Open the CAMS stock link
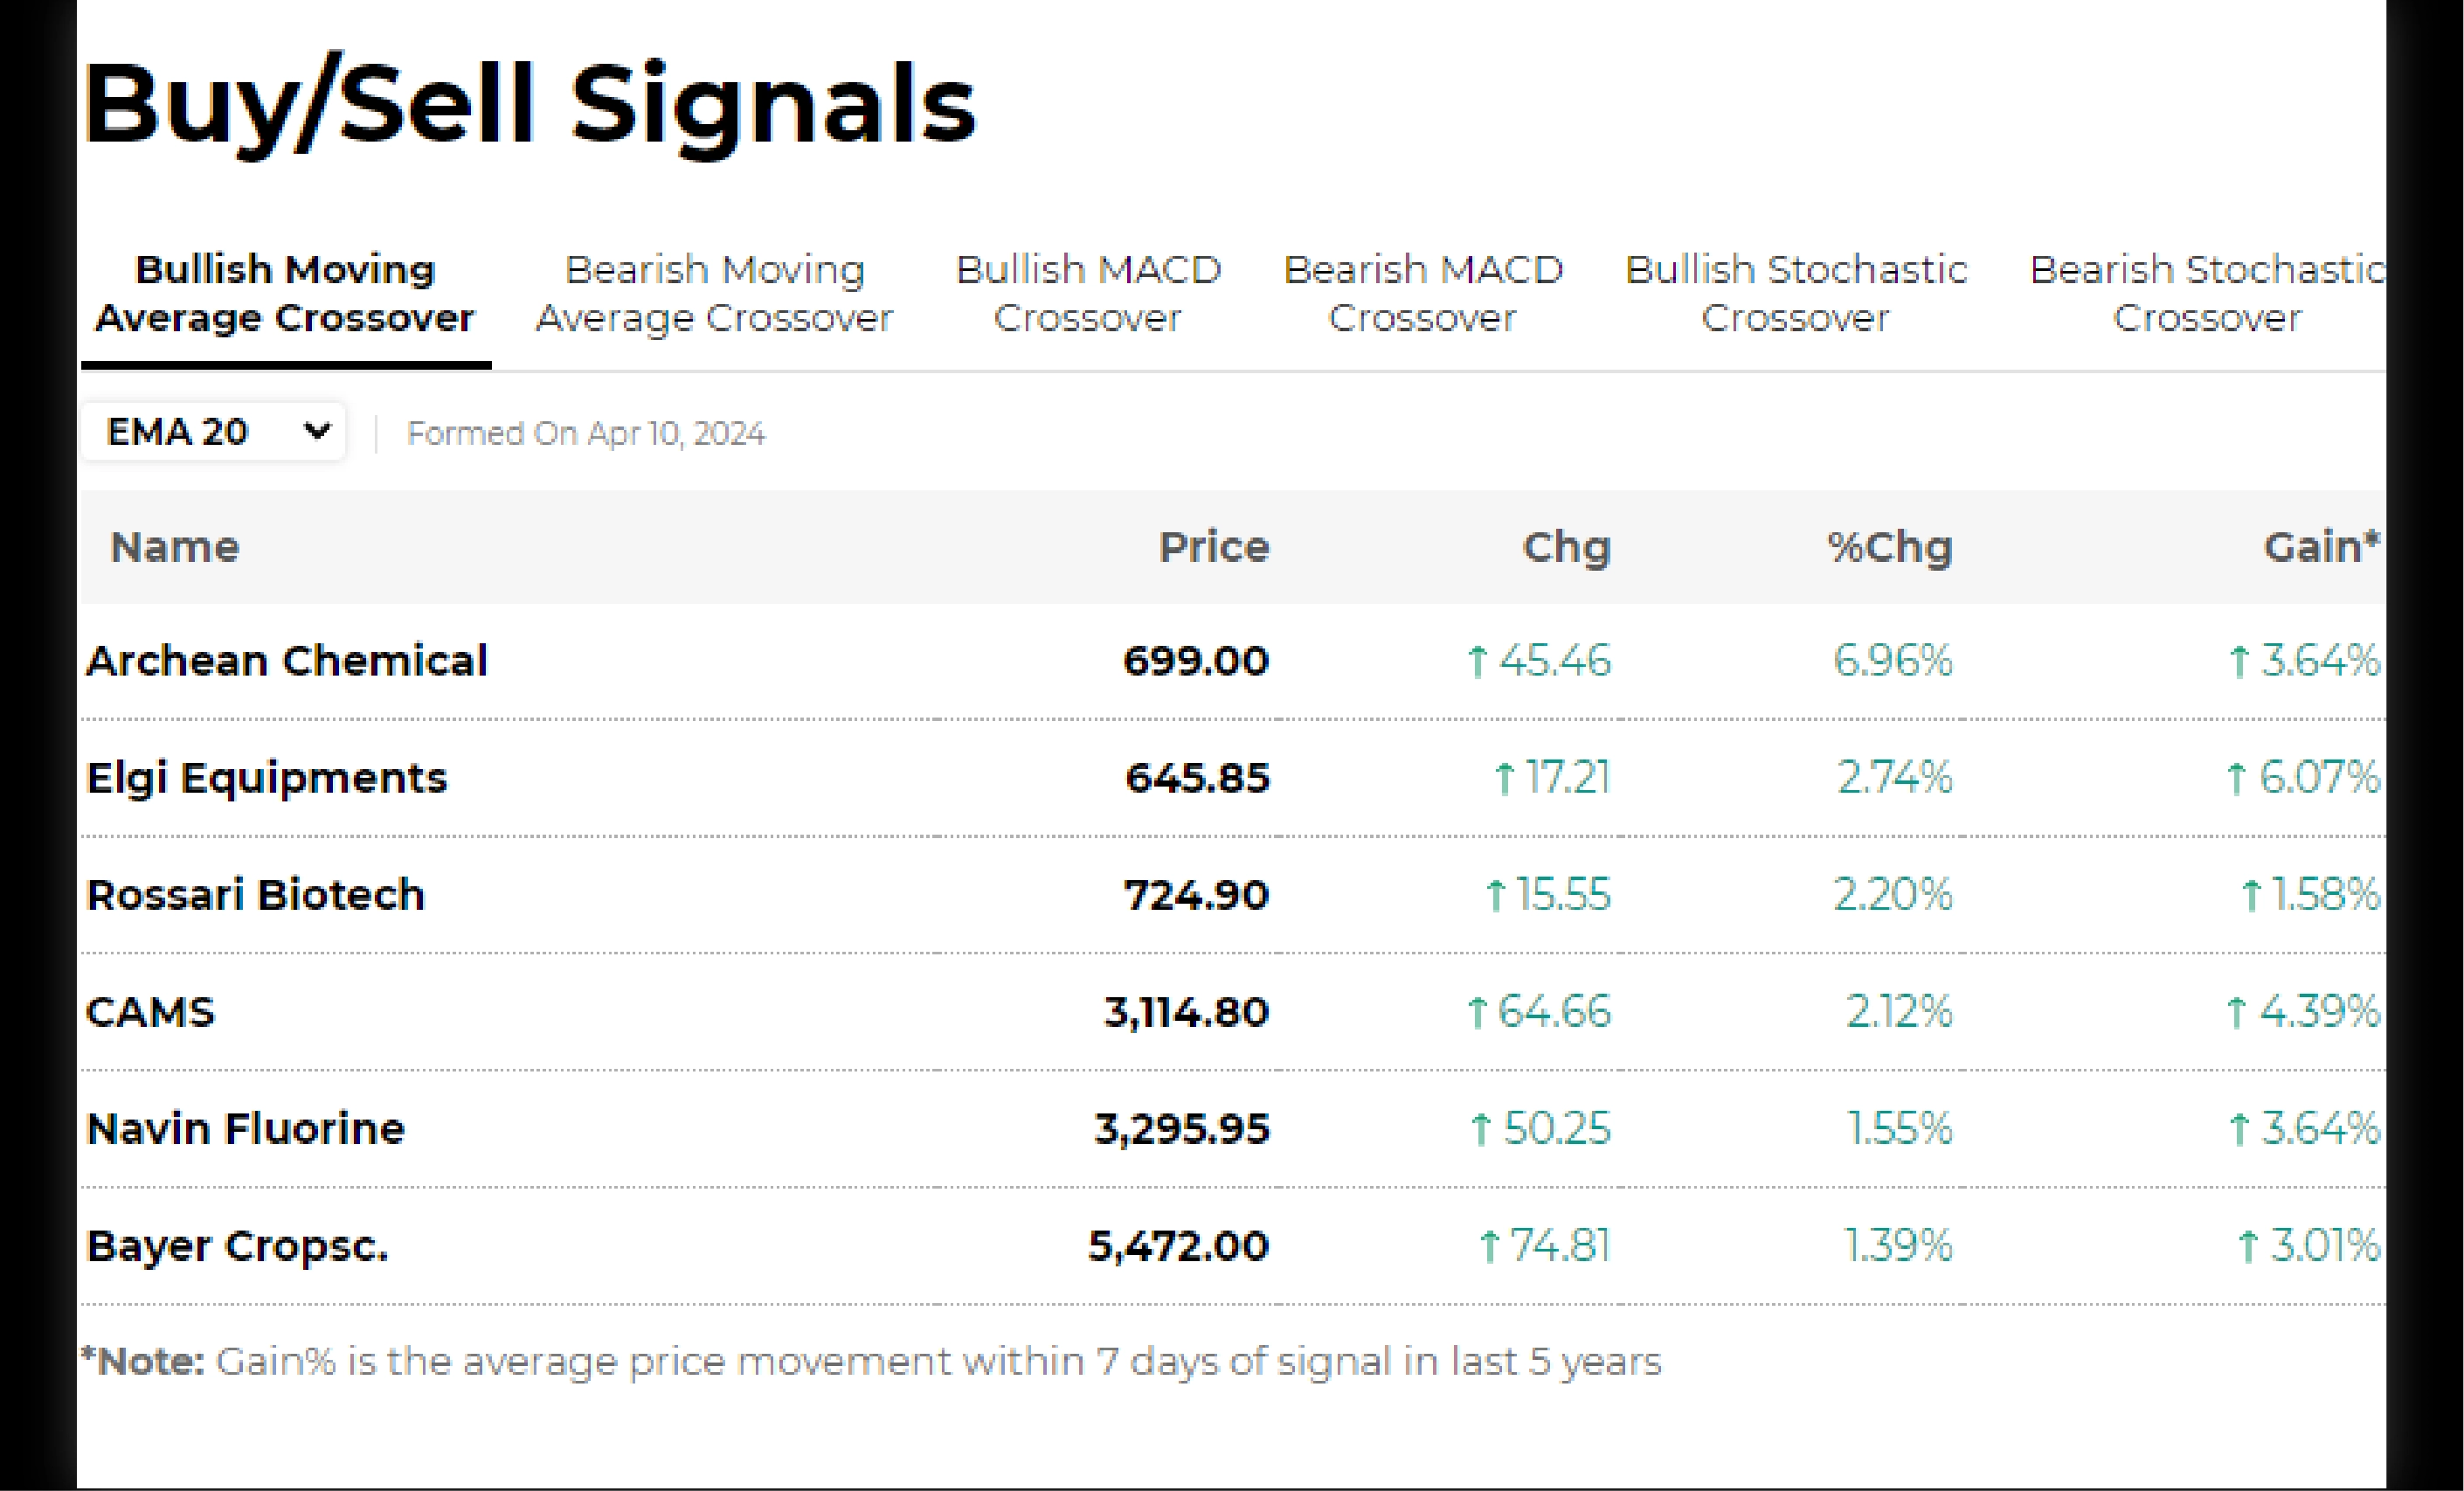The width and height of the screenshot is (2464, 1491). click(151, 1012)
